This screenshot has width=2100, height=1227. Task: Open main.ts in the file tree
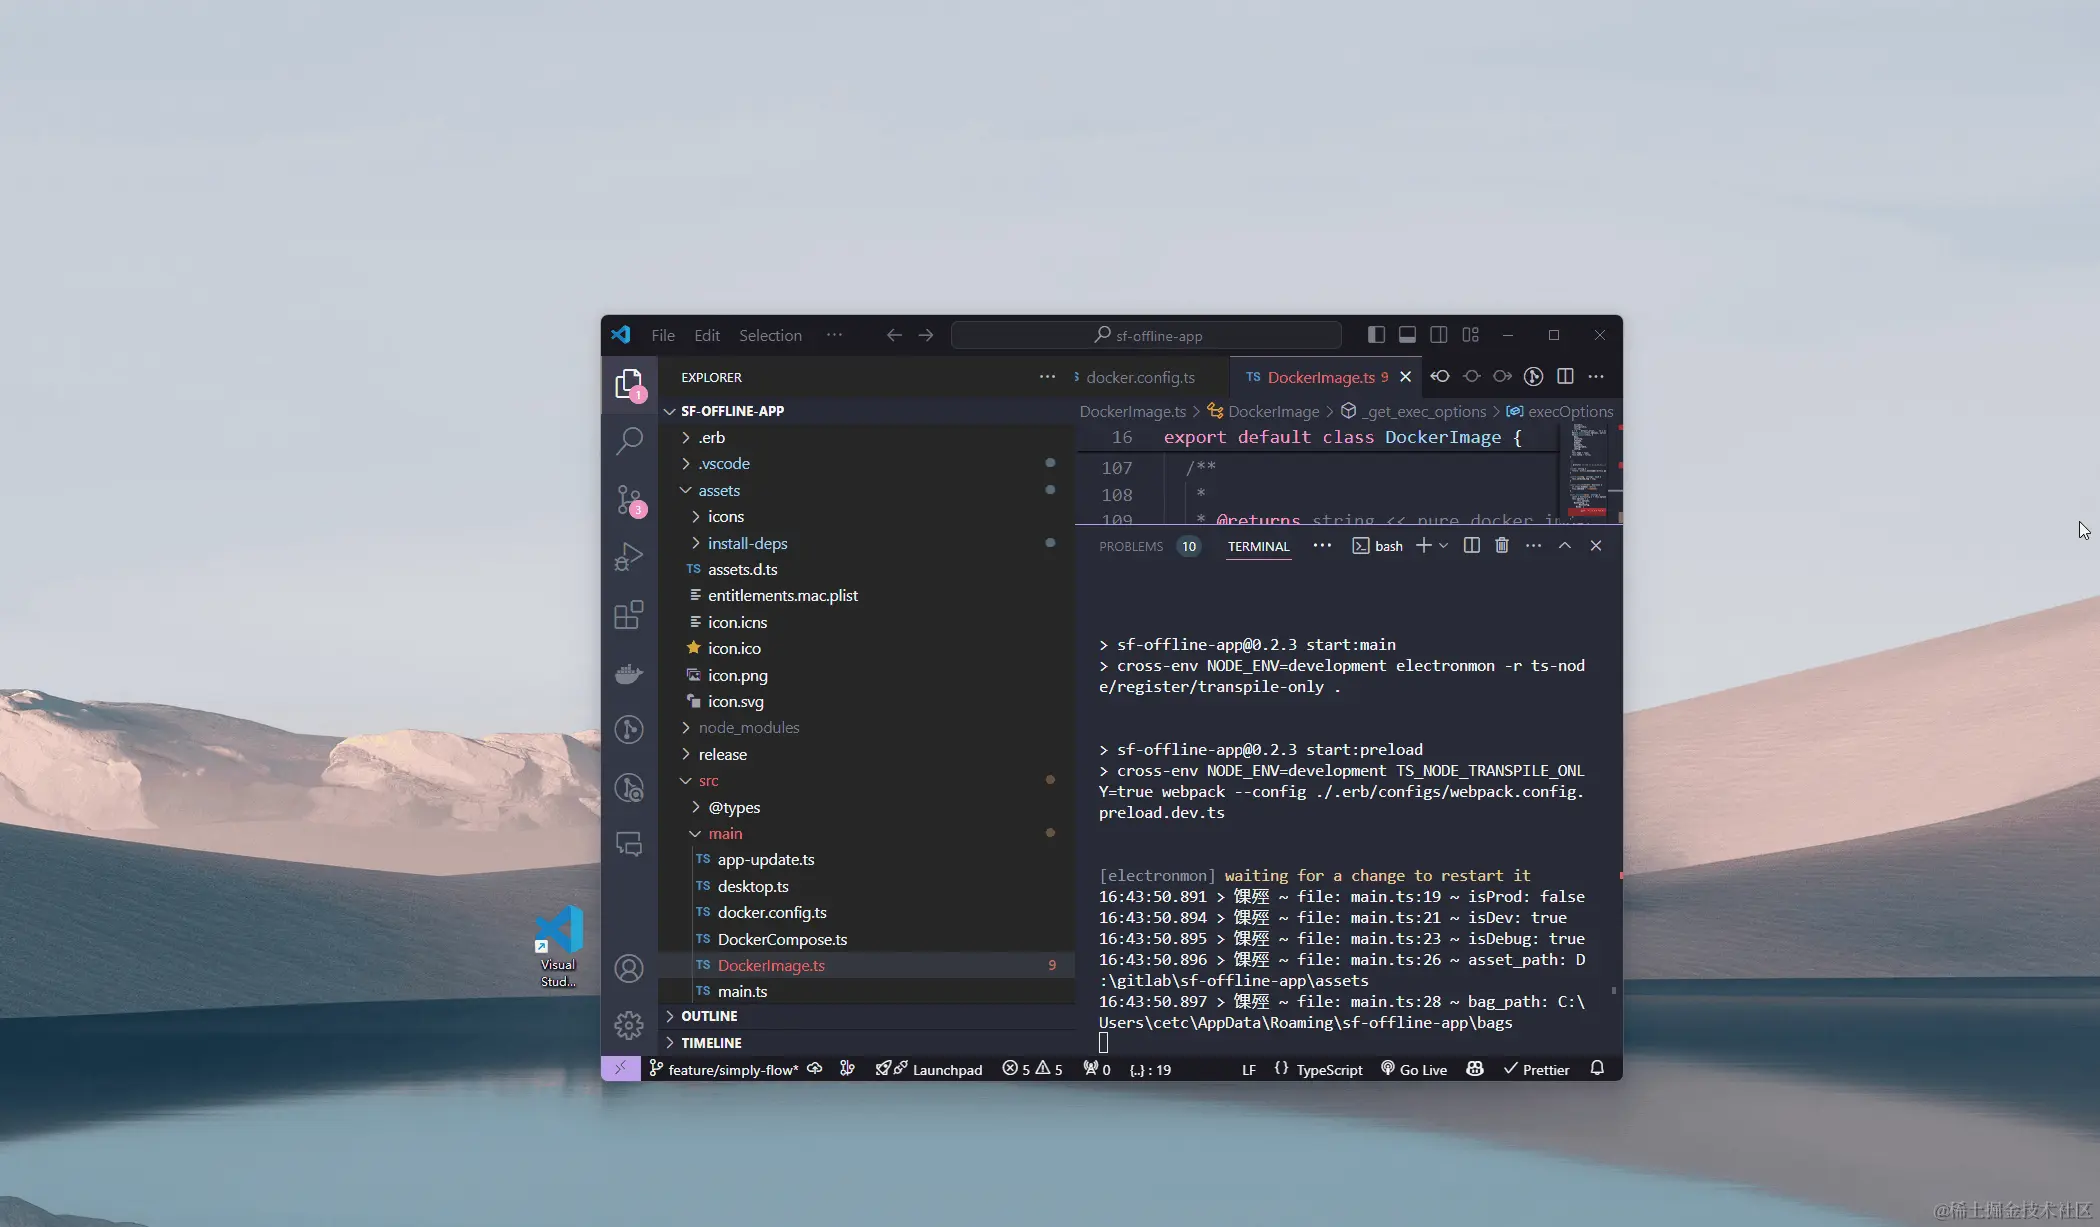pos(867,991)
